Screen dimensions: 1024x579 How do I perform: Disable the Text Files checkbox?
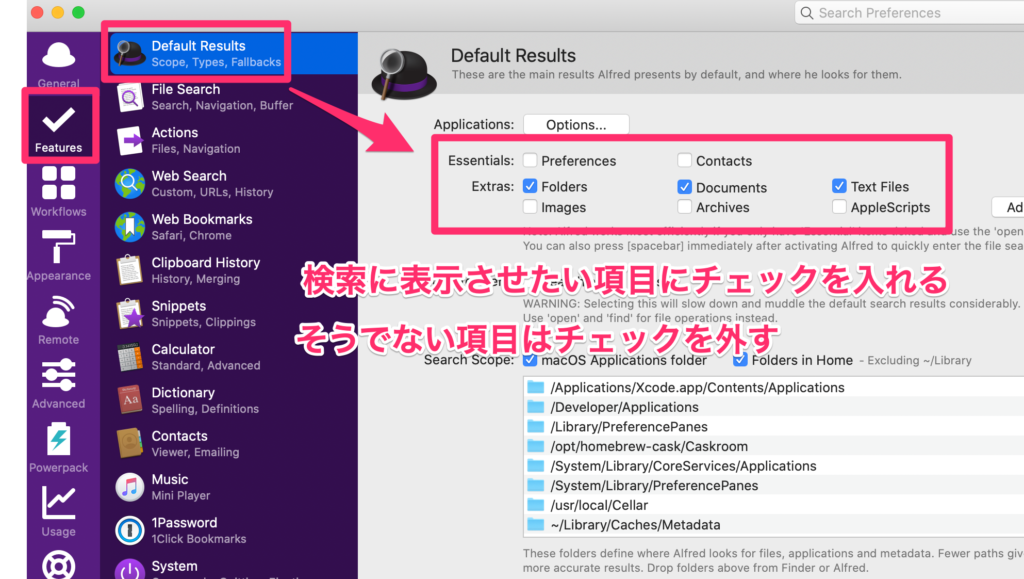tap(839, 187)
